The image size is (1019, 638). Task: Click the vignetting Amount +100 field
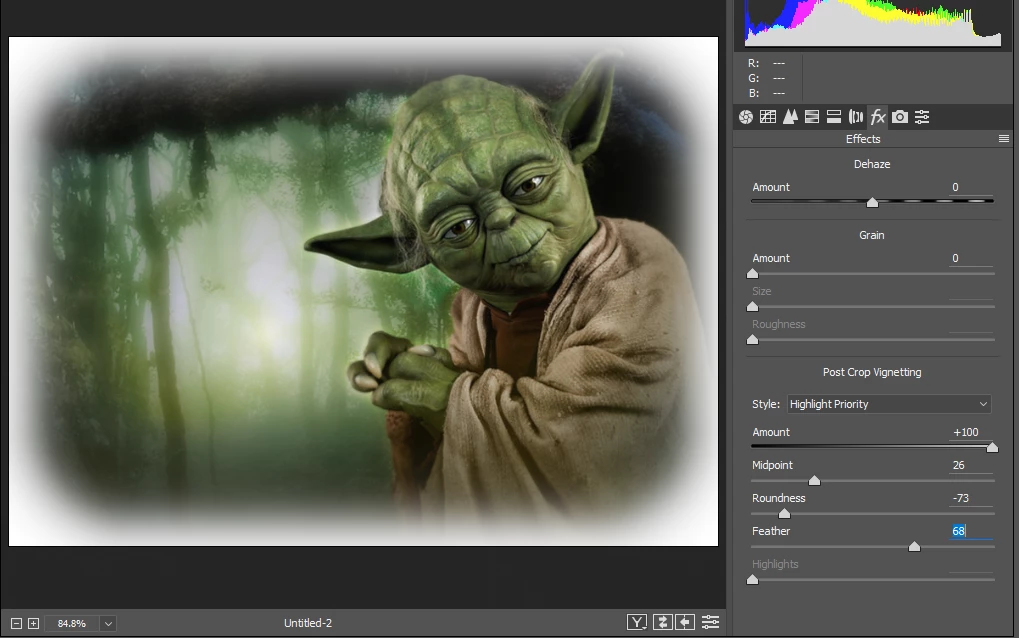pos(971,432)
